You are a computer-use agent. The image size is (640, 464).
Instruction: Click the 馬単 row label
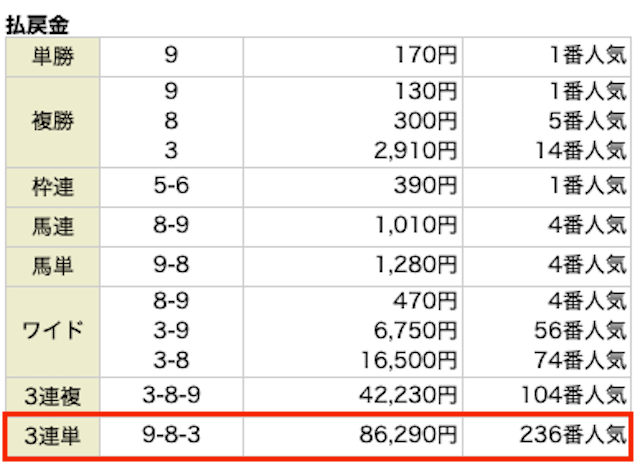coord(53,266)
